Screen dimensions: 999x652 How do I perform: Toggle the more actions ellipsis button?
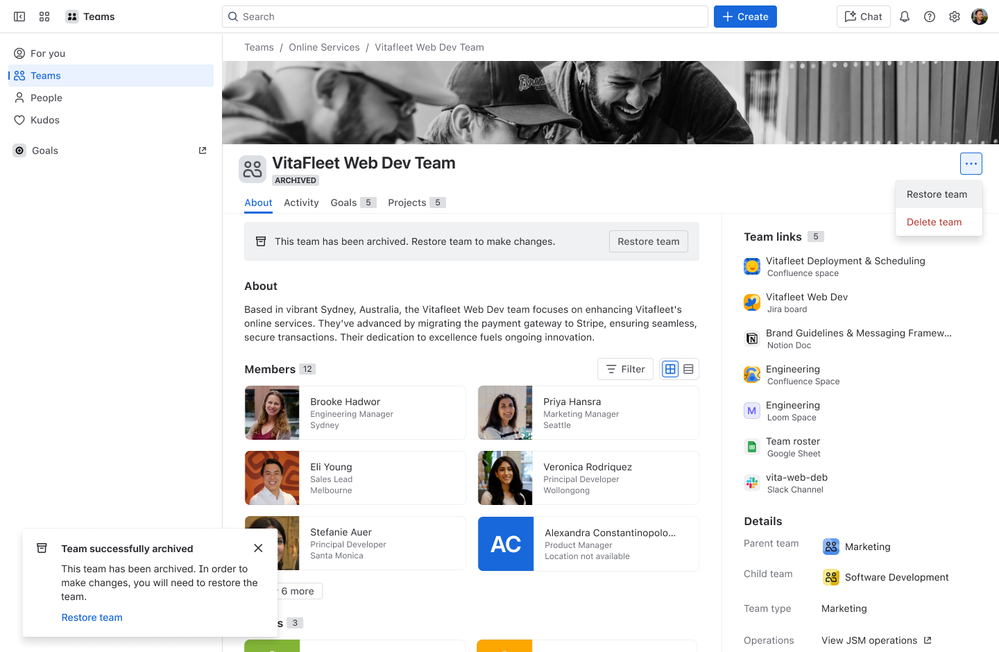pos(970,164)
